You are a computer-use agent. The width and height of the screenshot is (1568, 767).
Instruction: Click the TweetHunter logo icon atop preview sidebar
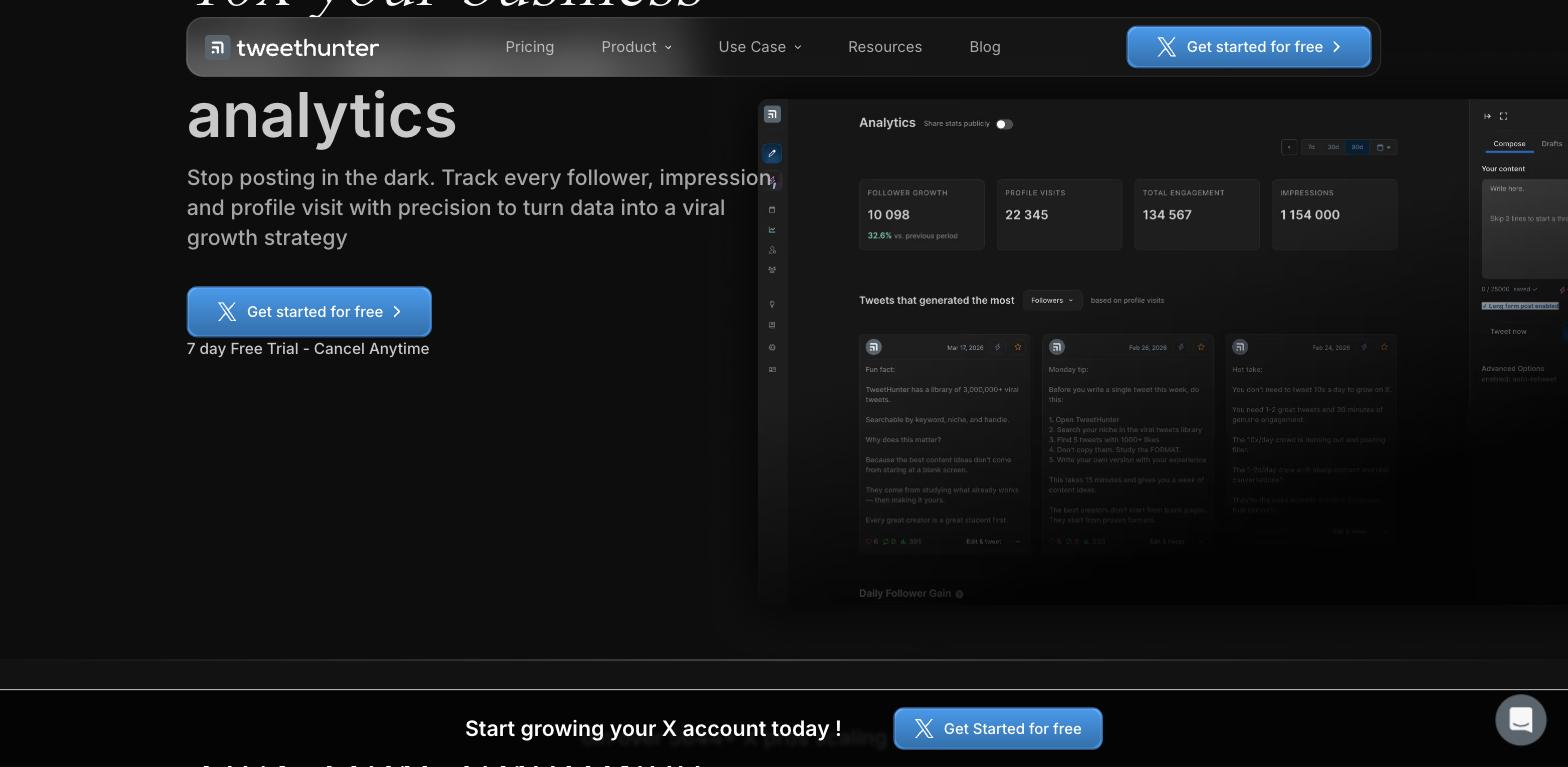tap(772, 115)
